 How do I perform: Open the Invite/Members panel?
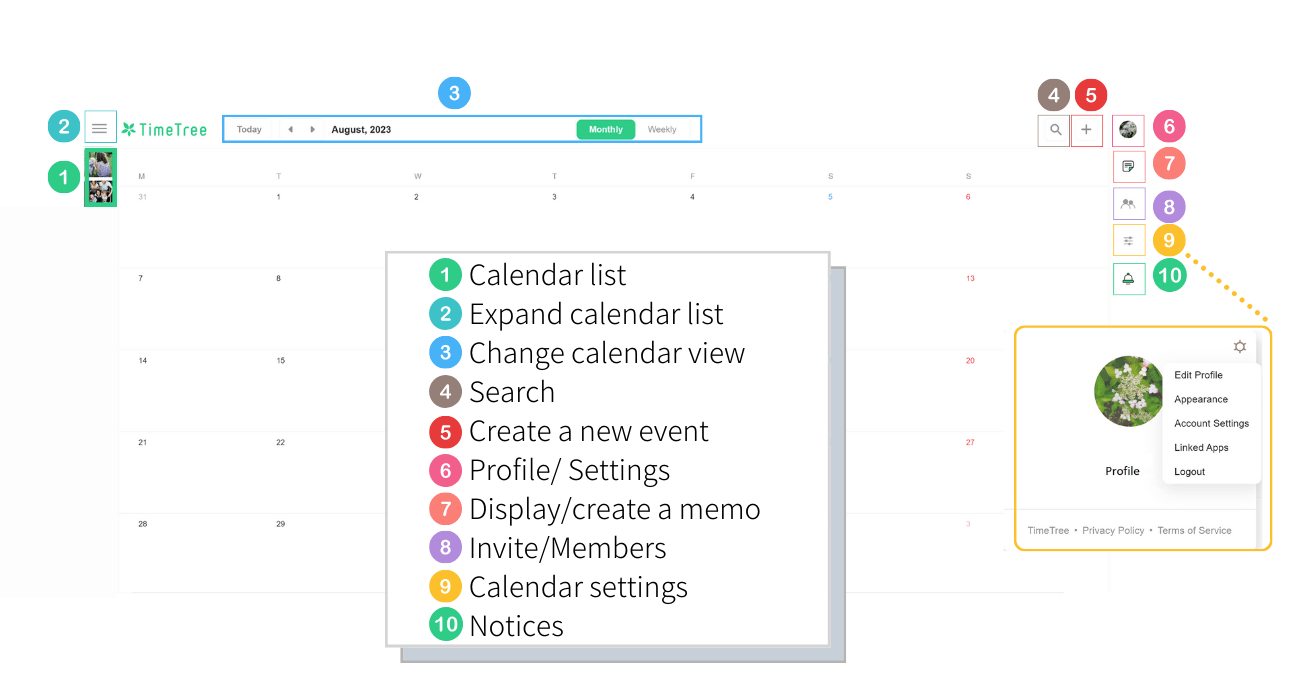point(1128,203)
